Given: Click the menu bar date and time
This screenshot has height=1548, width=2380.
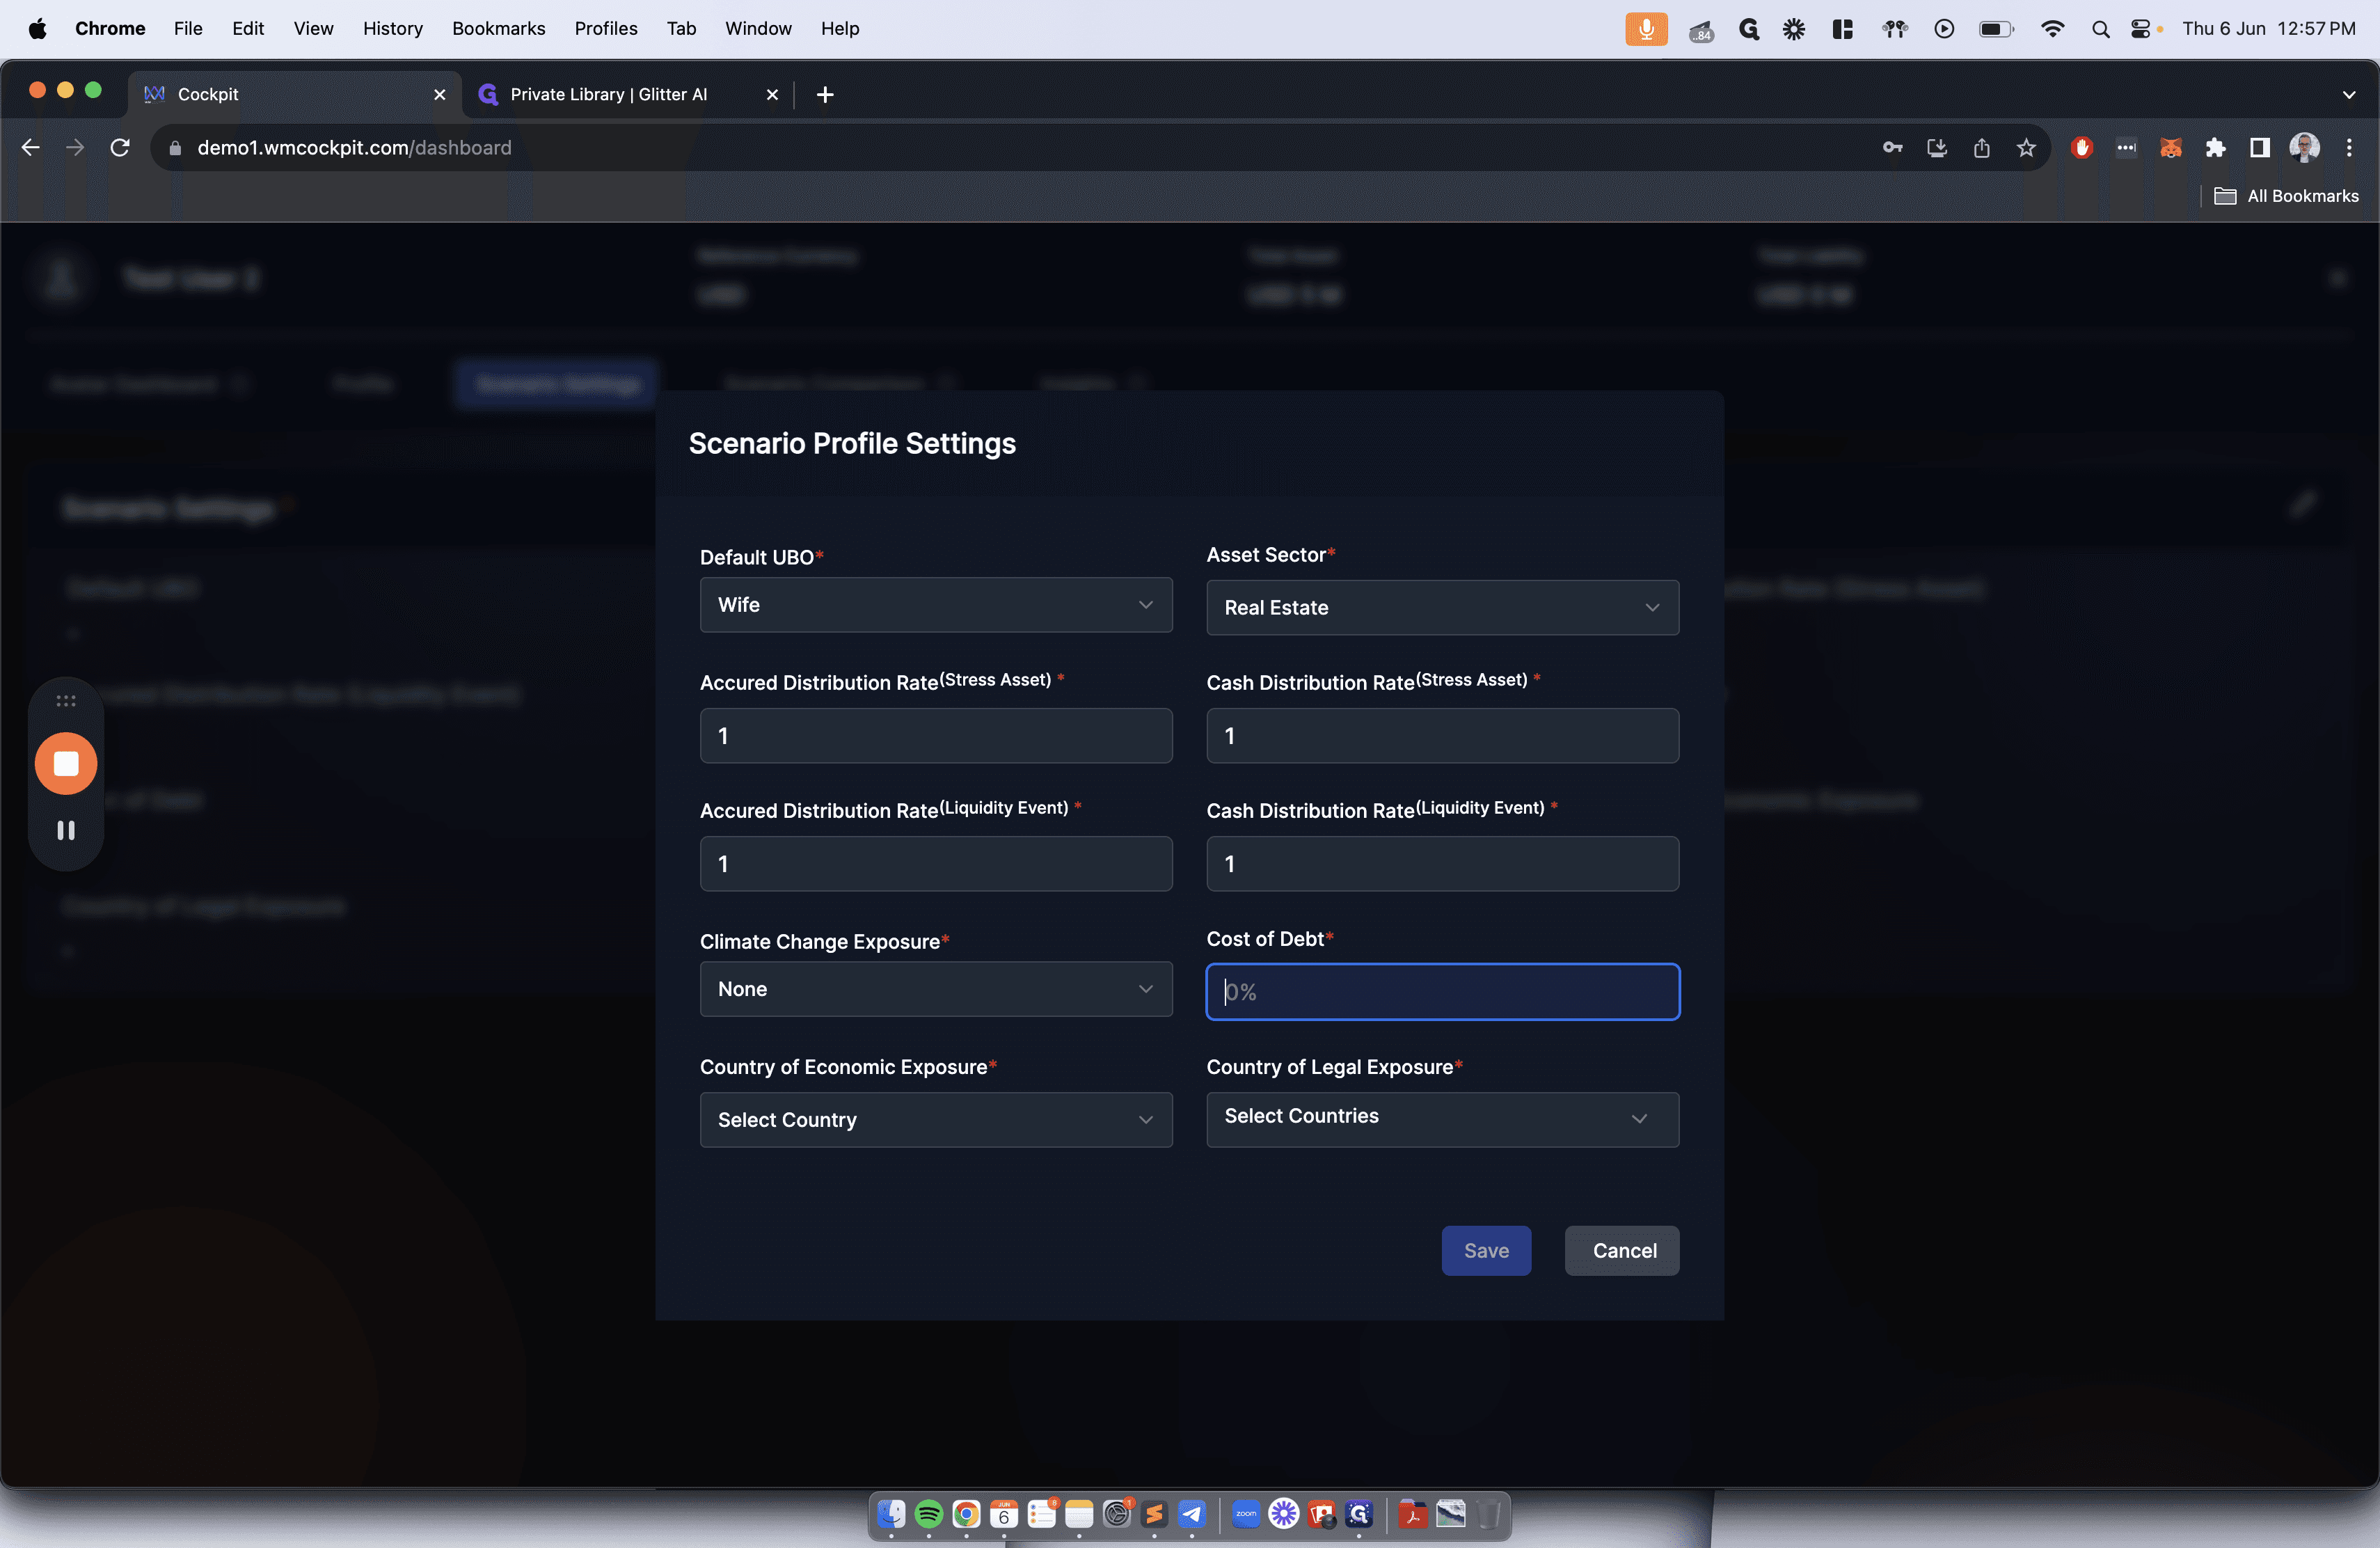Looking at the screenshot, I should click(2268, 29).
